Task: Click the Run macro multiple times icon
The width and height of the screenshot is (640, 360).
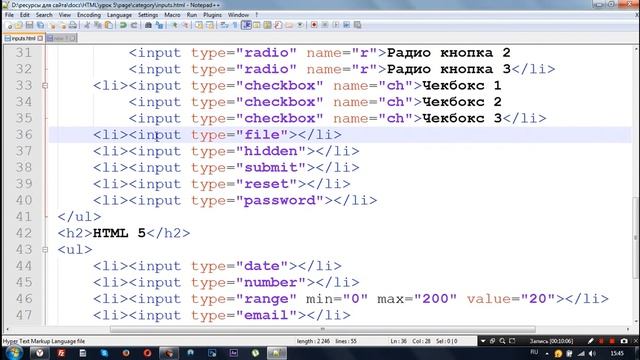Action: click(347, 25)
